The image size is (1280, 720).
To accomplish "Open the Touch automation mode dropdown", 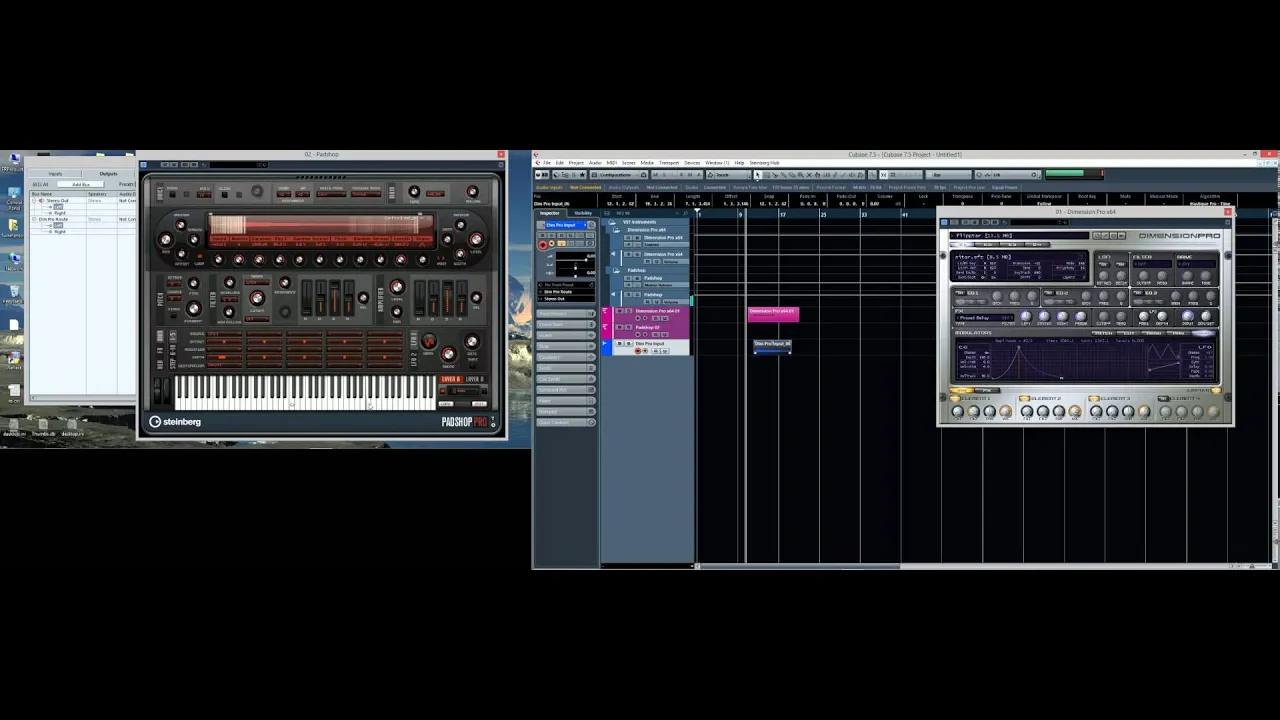I will (729, 175).
